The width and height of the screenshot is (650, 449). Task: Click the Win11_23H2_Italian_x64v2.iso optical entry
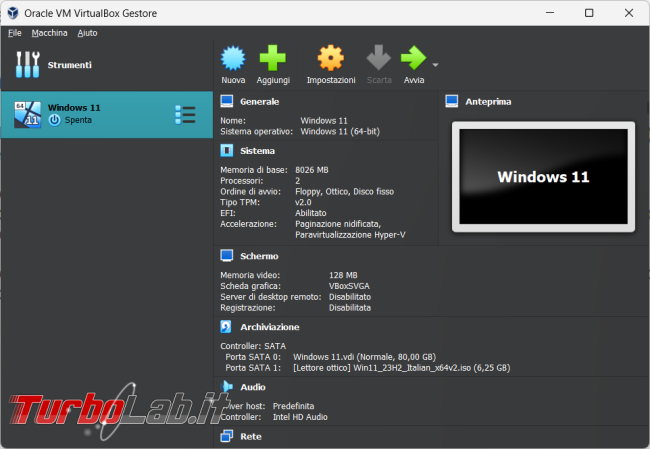coord(401,368)
